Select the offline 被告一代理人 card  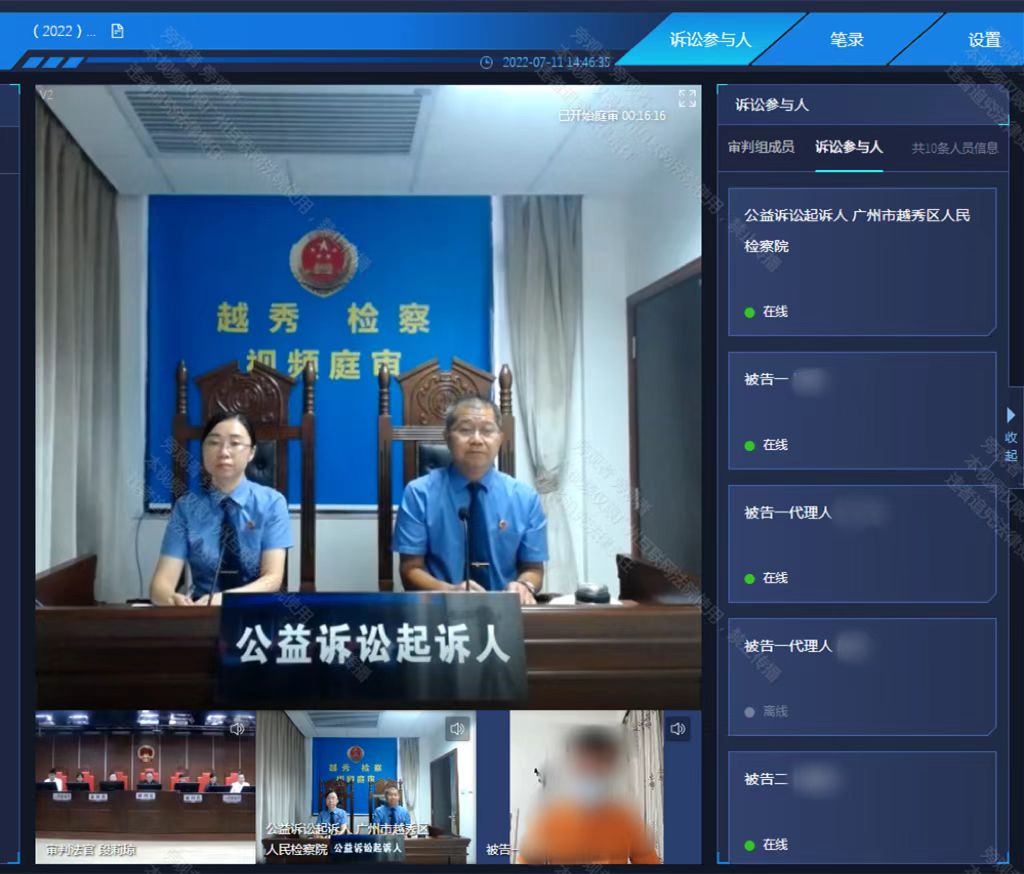point(862,676)
